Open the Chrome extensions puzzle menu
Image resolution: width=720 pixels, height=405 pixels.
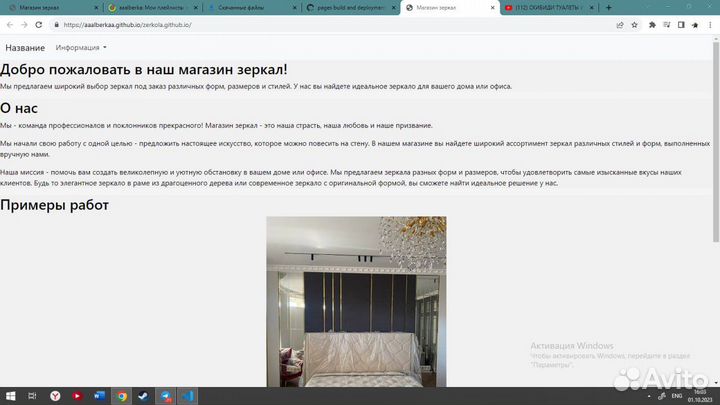(652, 25)
